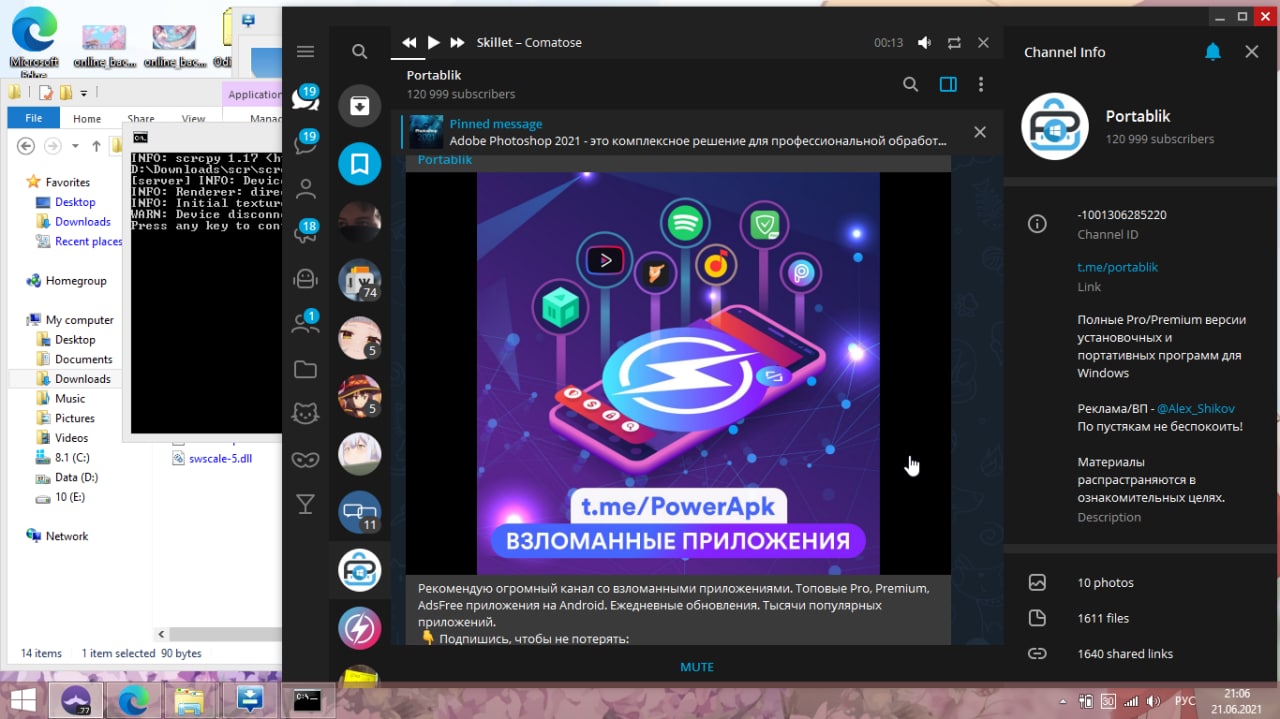Screen dimensions: 1280x719
Task: Hide the pinned message bar
Action: (980, 132)
